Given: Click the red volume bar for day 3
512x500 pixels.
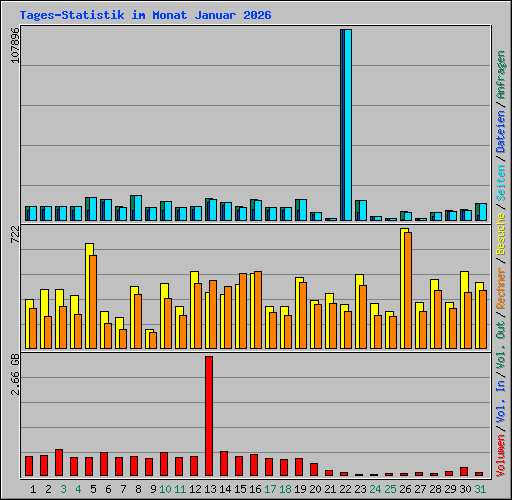Looking at the screenshot, I should tap(59, 462).
